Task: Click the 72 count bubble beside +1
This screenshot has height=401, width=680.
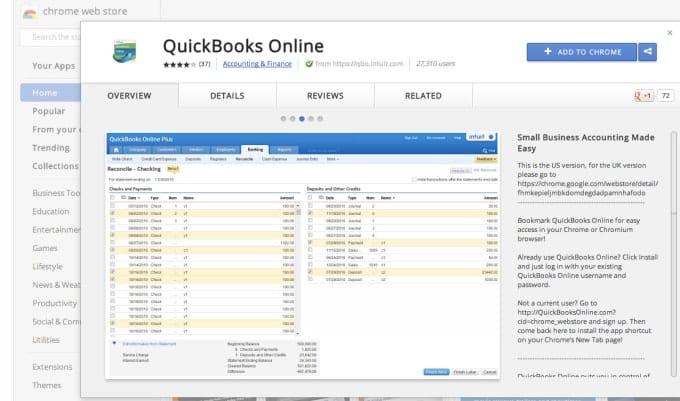Action: point(666,96)
